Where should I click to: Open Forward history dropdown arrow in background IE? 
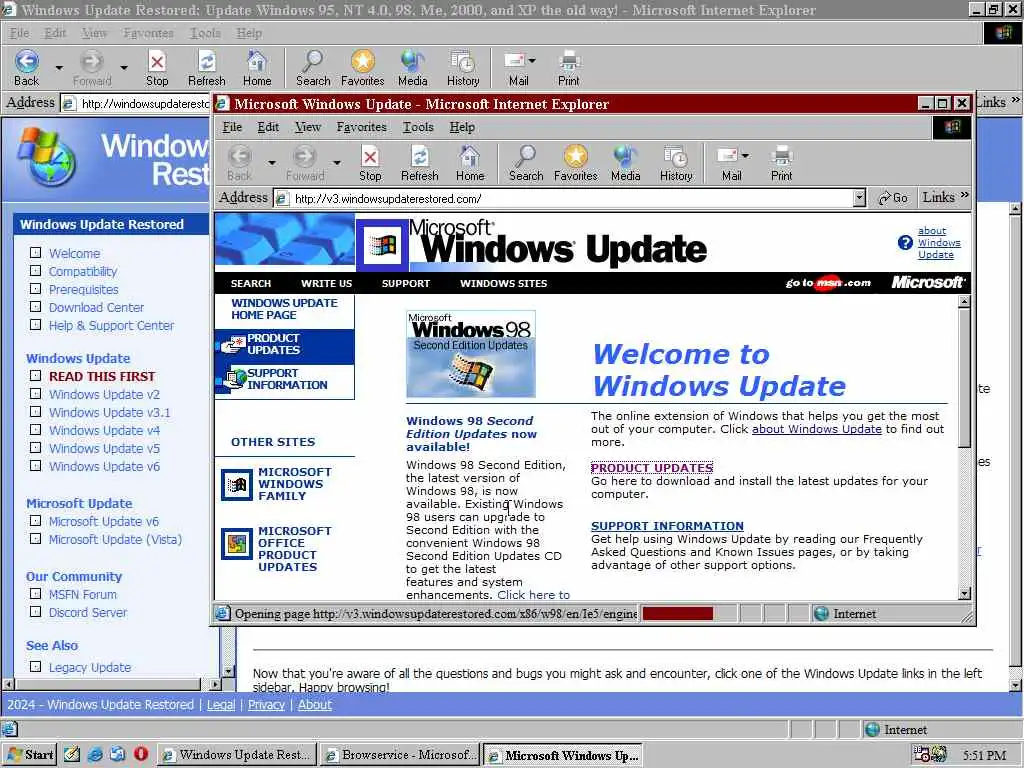(x=123, y=67)
